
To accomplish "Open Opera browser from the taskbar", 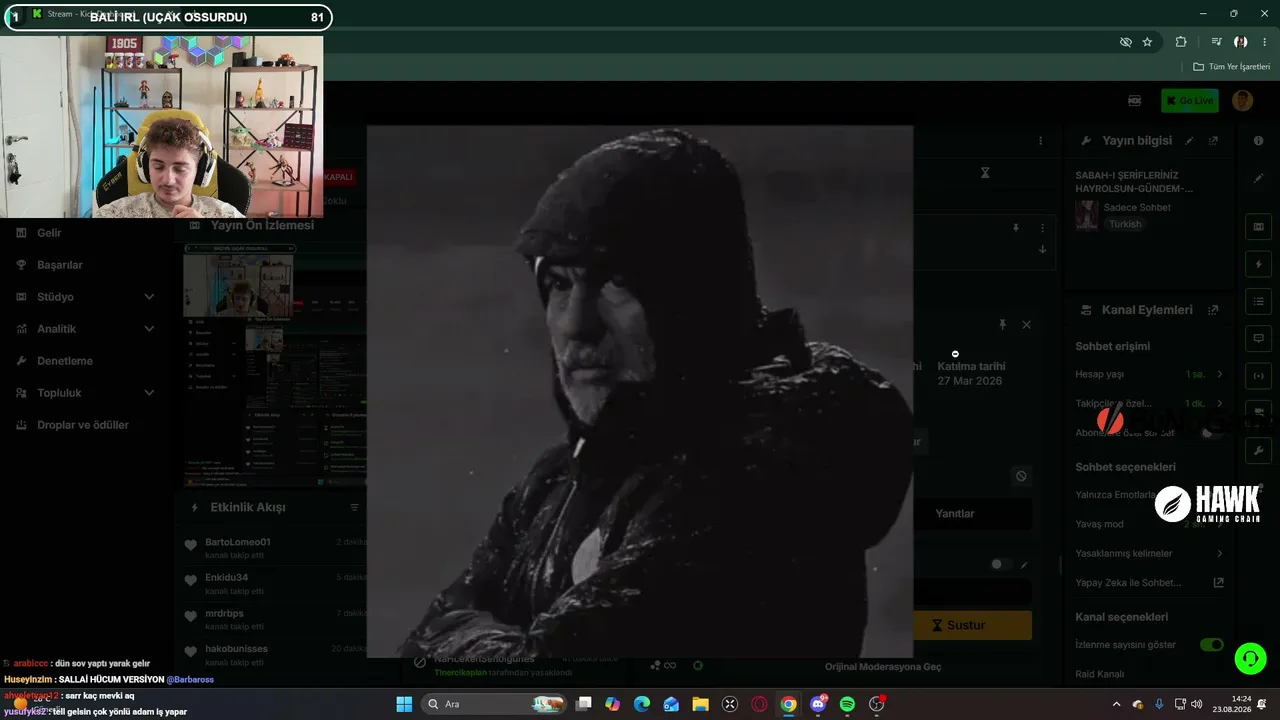I will pyautogui.click(x=760, y=704).
